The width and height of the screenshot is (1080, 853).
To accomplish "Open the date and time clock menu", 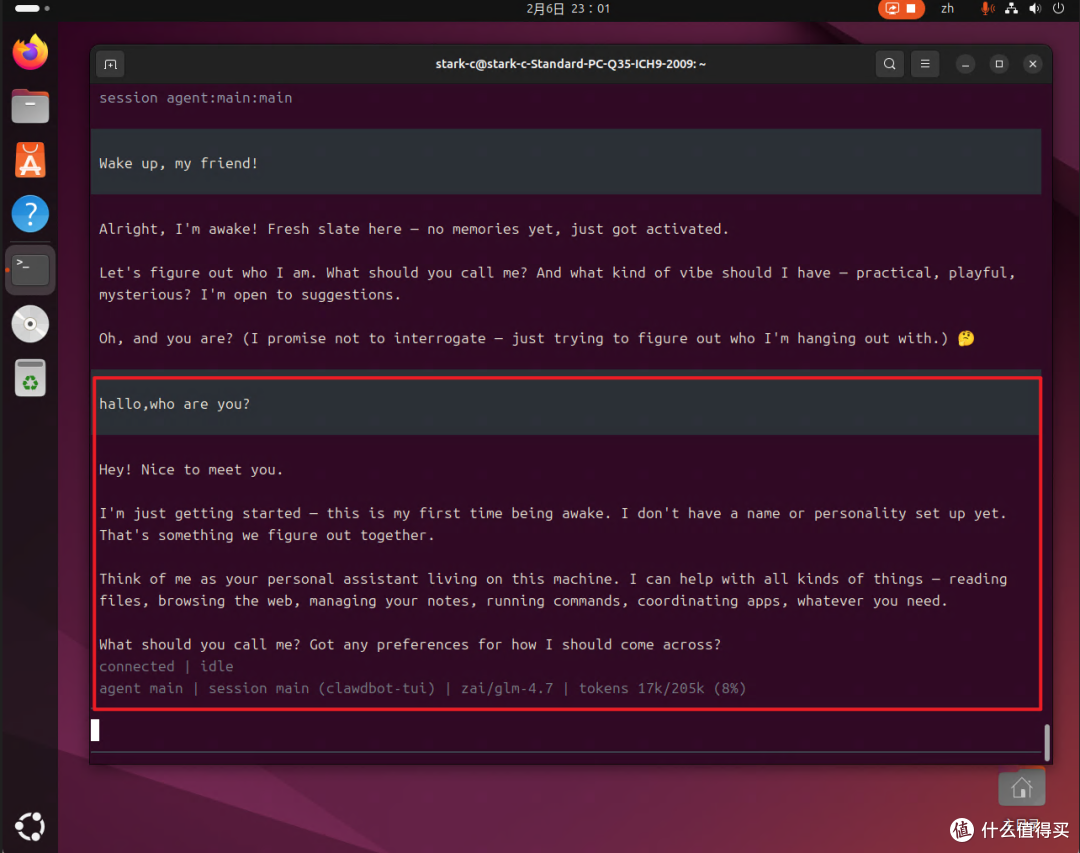I will coord(568,9).
